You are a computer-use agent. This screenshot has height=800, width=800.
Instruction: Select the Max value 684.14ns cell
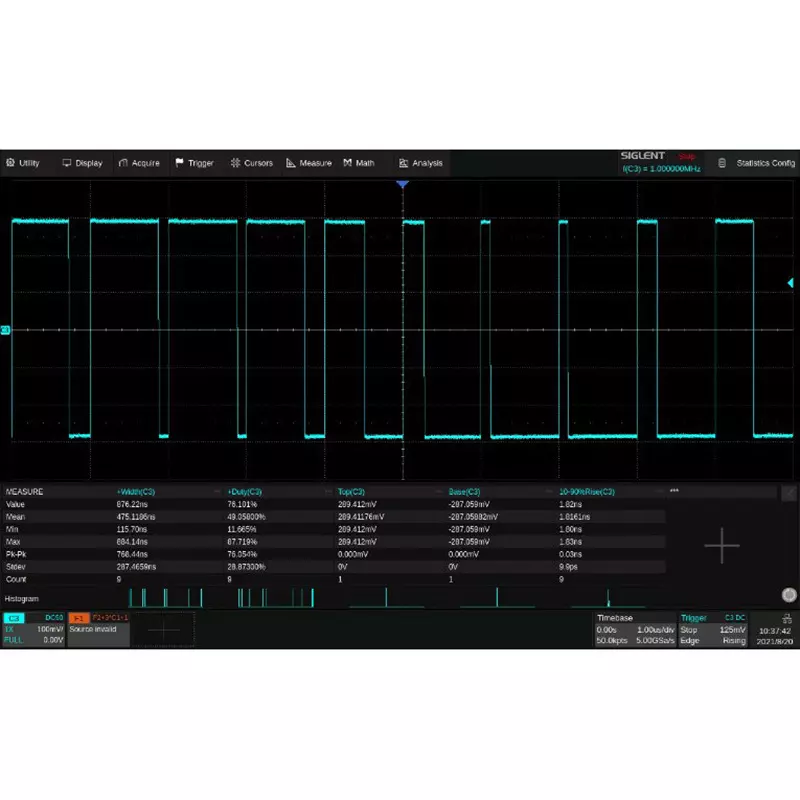pos(132,542)
